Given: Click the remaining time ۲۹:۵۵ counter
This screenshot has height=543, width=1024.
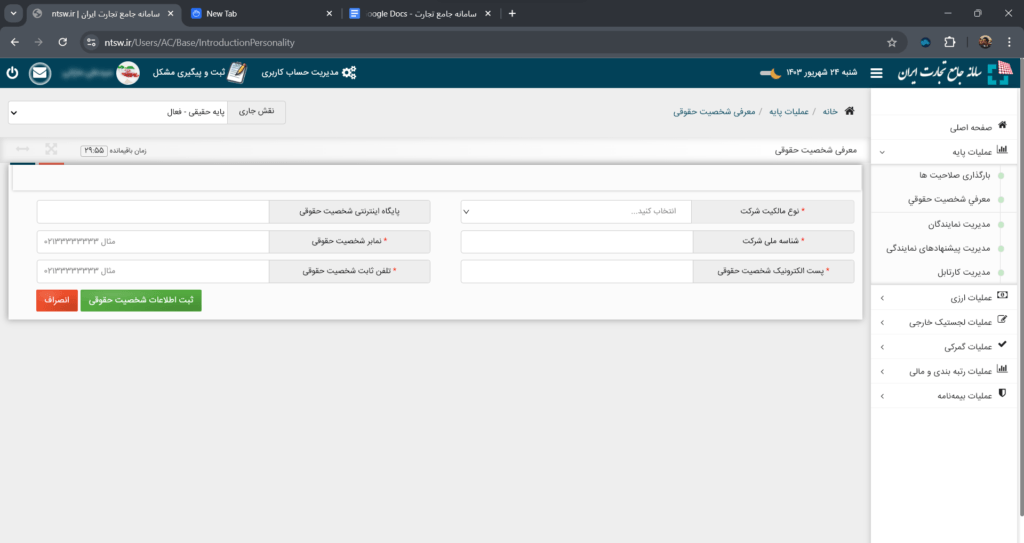Looking at the screenshot, I should pos(94,150).
